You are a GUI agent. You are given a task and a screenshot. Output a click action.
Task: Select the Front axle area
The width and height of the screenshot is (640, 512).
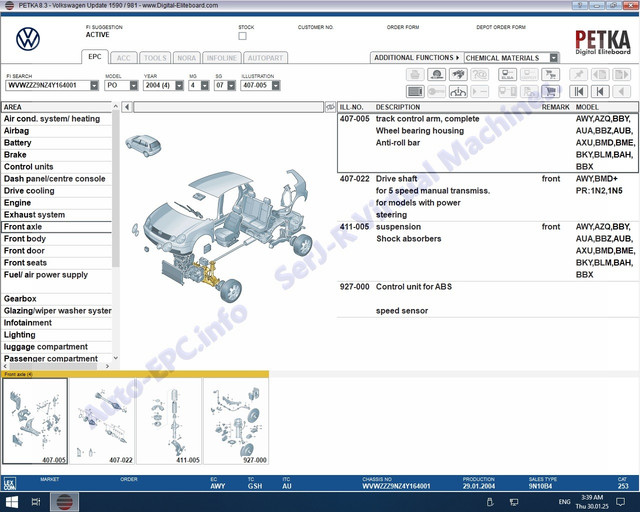click(57, 227)
